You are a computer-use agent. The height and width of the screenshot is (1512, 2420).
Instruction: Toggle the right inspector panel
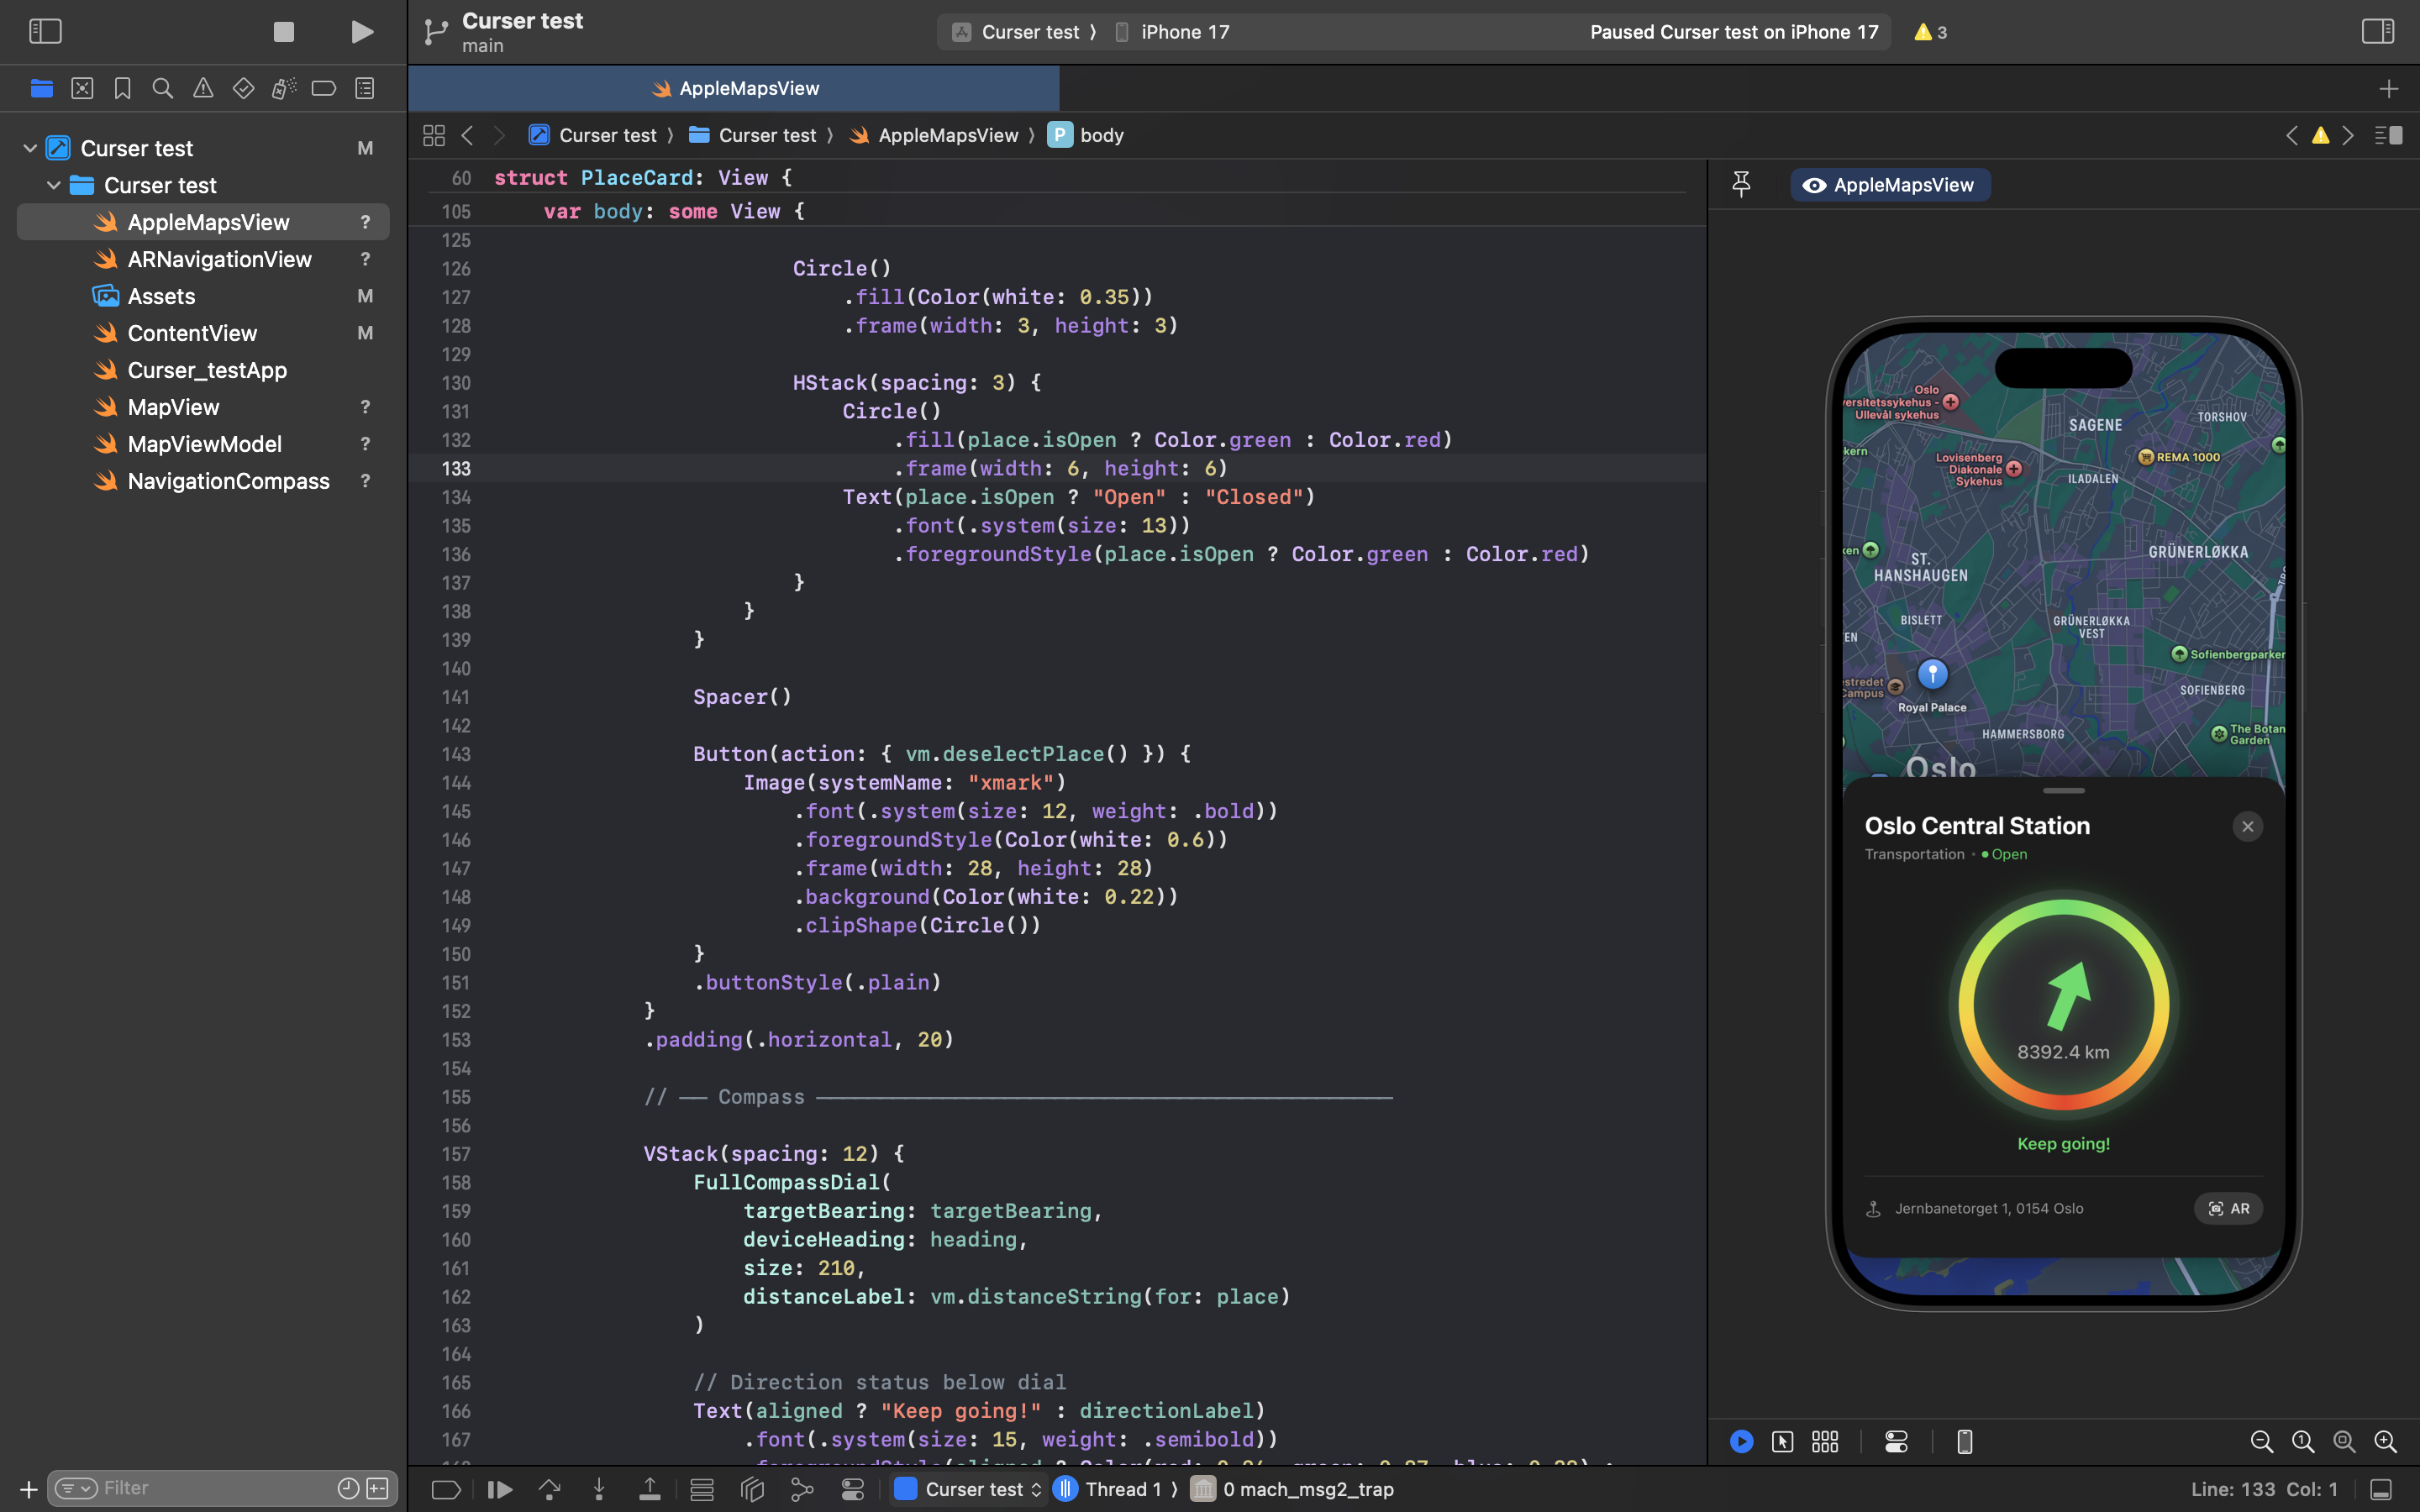click(2377, 31)
